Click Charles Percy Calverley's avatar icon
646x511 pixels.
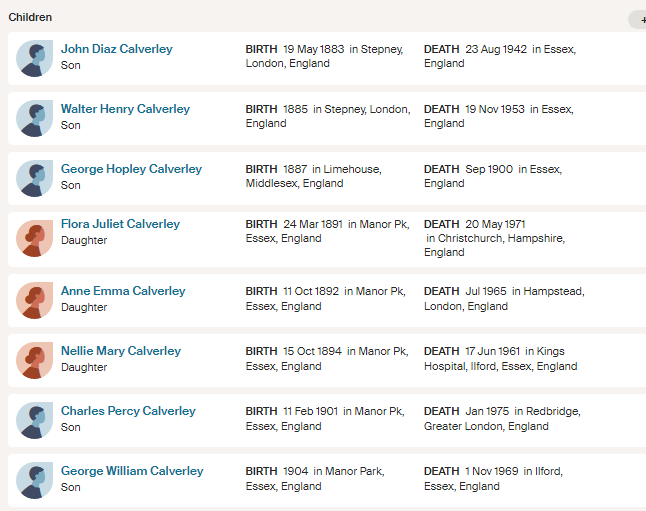click(34, 419)
